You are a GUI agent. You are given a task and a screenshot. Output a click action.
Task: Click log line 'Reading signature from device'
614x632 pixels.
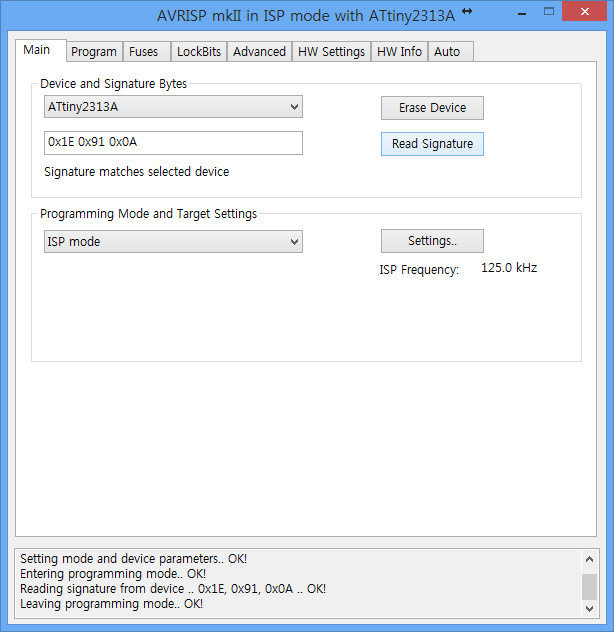click(x=173, y=589)
